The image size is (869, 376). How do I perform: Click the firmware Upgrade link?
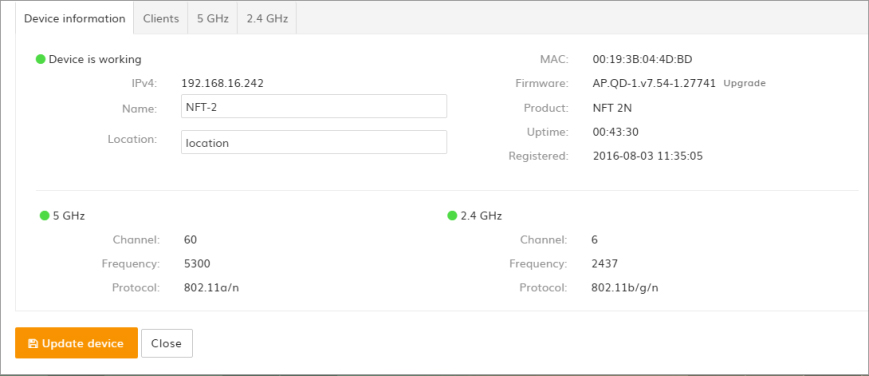pyautogui.click(x=745, y=83)
